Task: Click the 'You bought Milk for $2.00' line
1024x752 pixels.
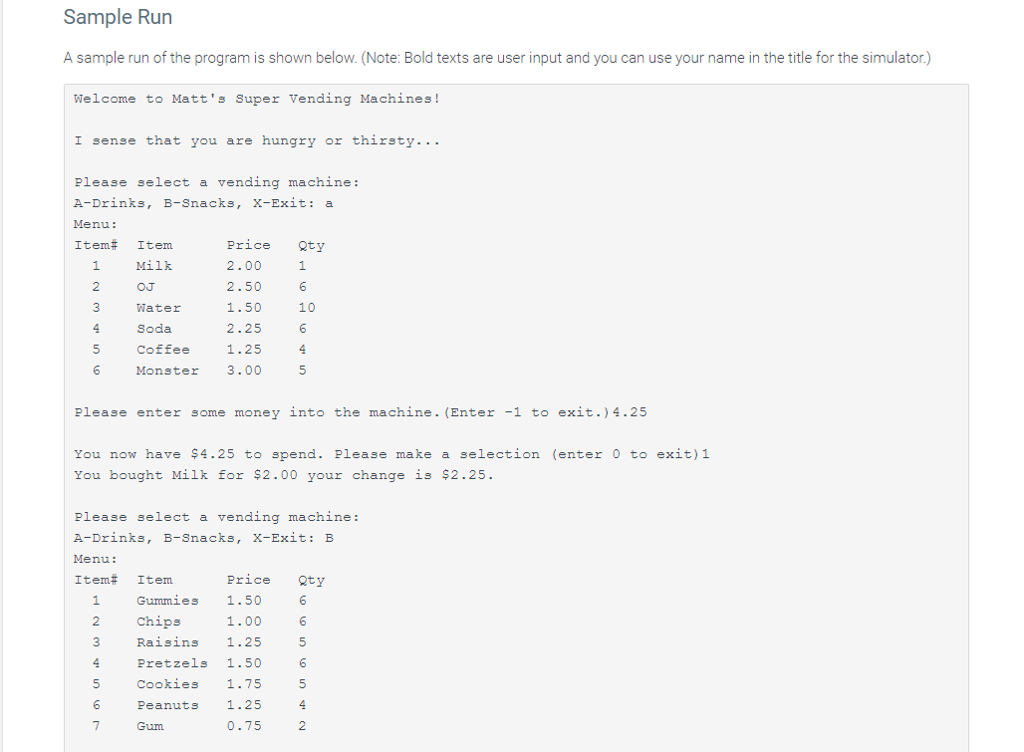Action: (283, 475)
